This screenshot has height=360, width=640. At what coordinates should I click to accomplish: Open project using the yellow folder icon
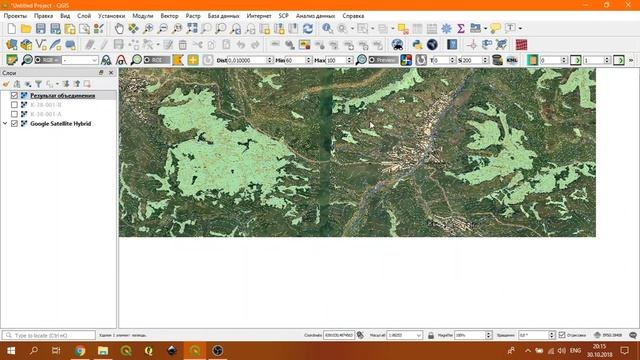pyautogui.click(x=26, y=29)
